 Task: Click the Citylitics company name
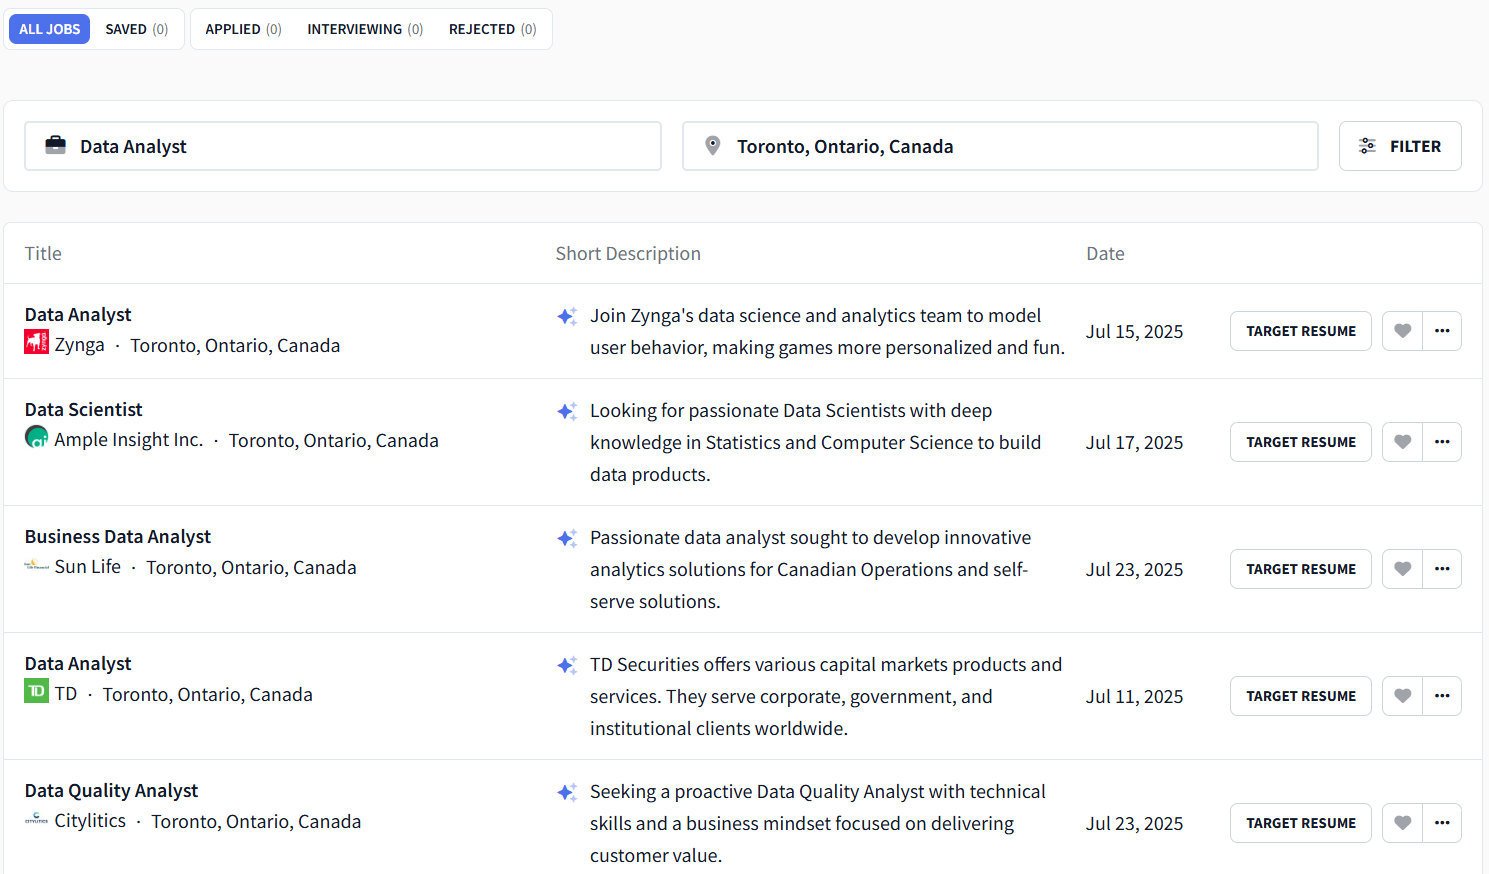click(x=90, y=821)
